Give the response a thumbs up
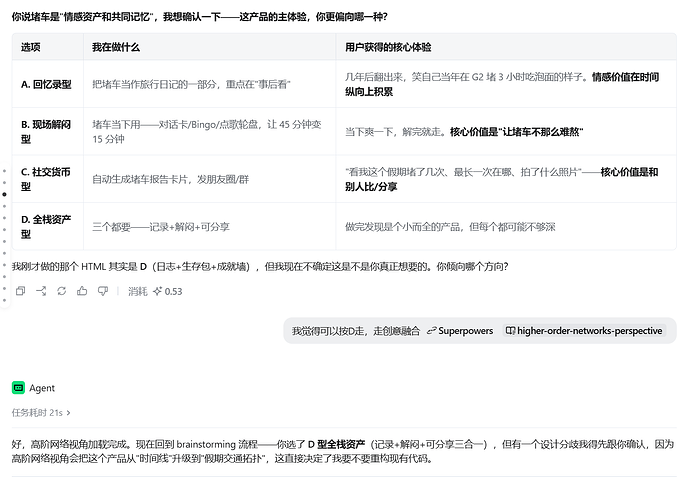Image resolution: width=690 pixels, height=477 pixels. (82, 291)
